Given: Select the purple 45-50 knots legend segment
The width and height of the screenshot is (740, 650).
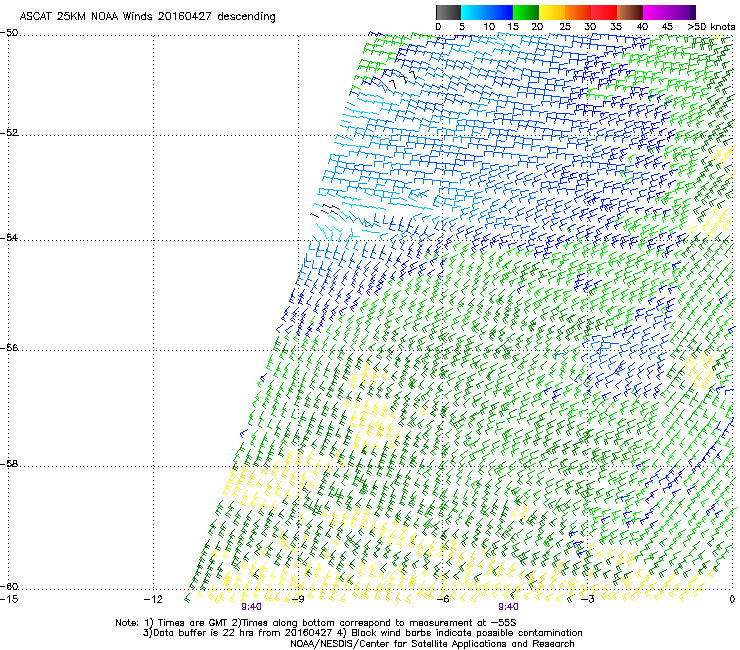Looking at the screenshot, I should (682, 12).
